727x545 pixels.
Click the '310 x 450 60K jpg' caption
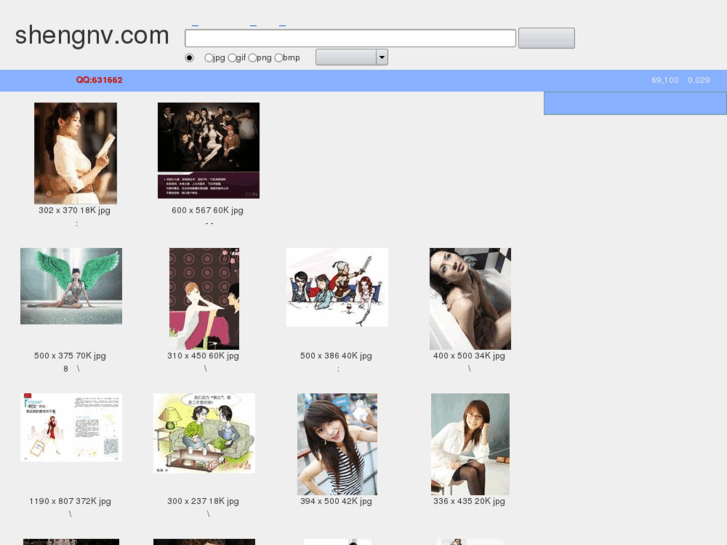[203, 356]
